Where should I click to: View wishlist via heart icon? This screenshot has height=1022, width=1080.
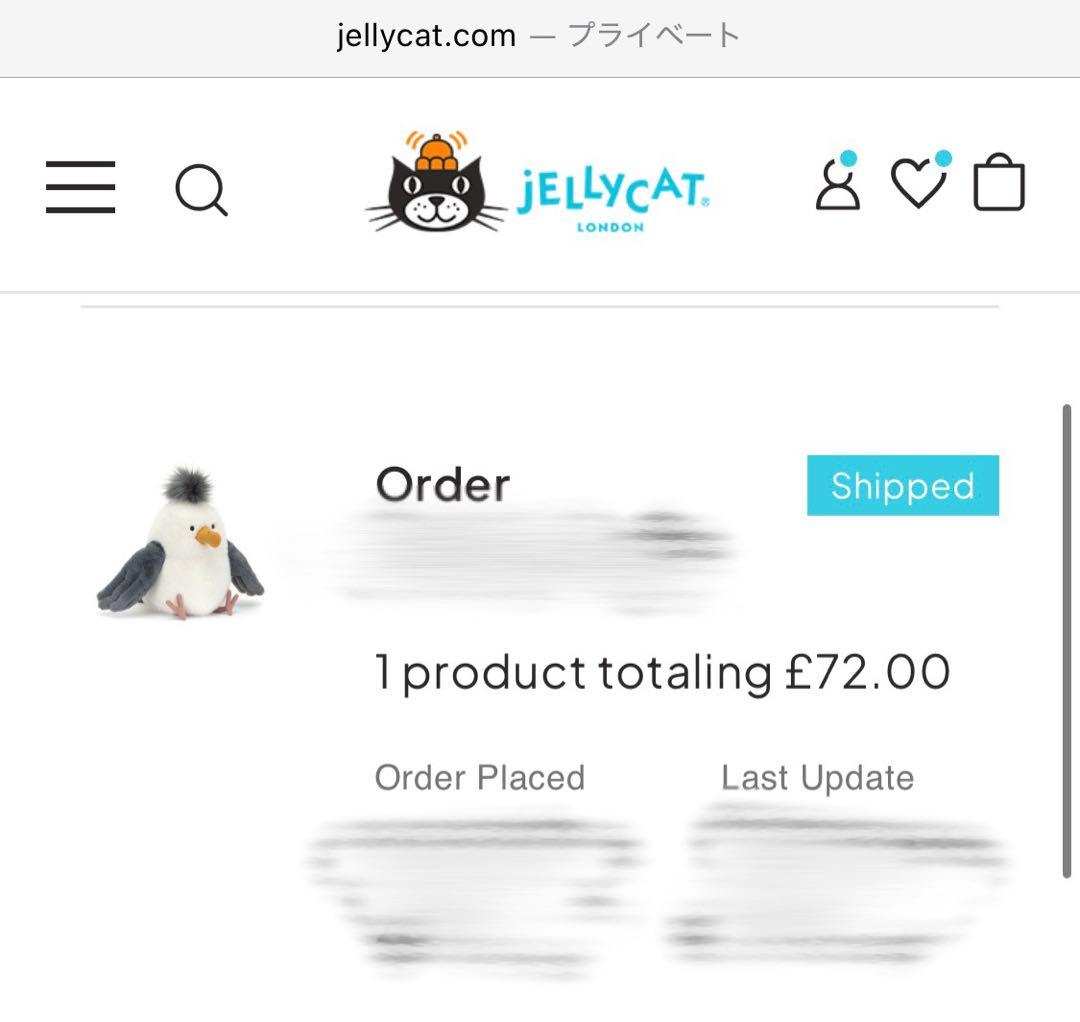click(918, 183)
